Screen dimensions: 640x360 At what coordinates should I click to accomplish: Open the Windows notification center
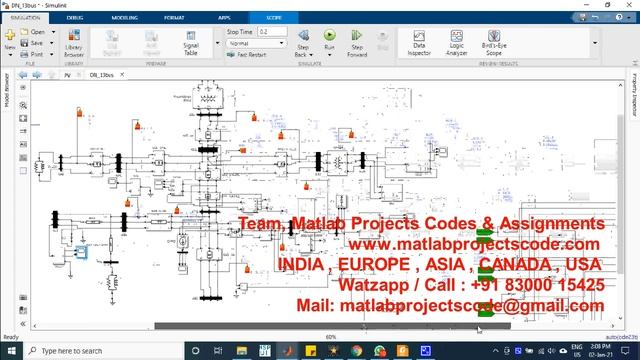click(x=625, y=351)
